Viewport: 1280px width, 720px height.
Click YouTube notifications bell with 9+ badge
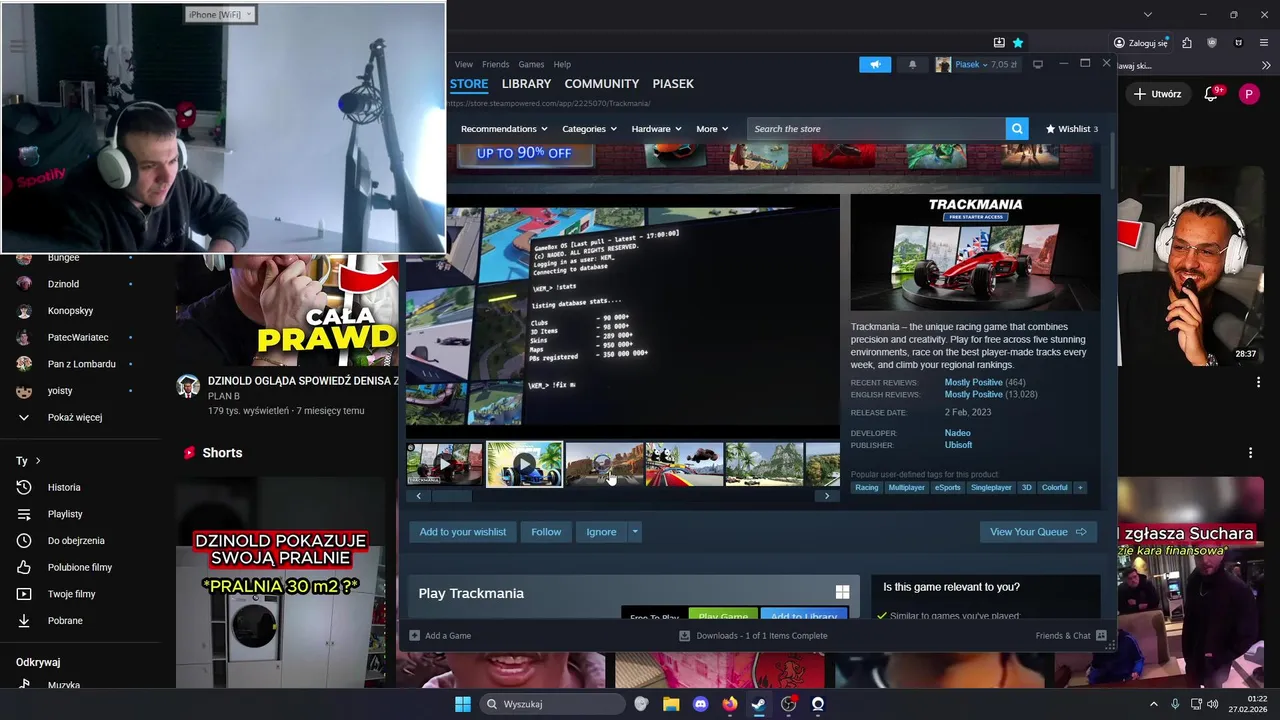(x=1212, y=93)
